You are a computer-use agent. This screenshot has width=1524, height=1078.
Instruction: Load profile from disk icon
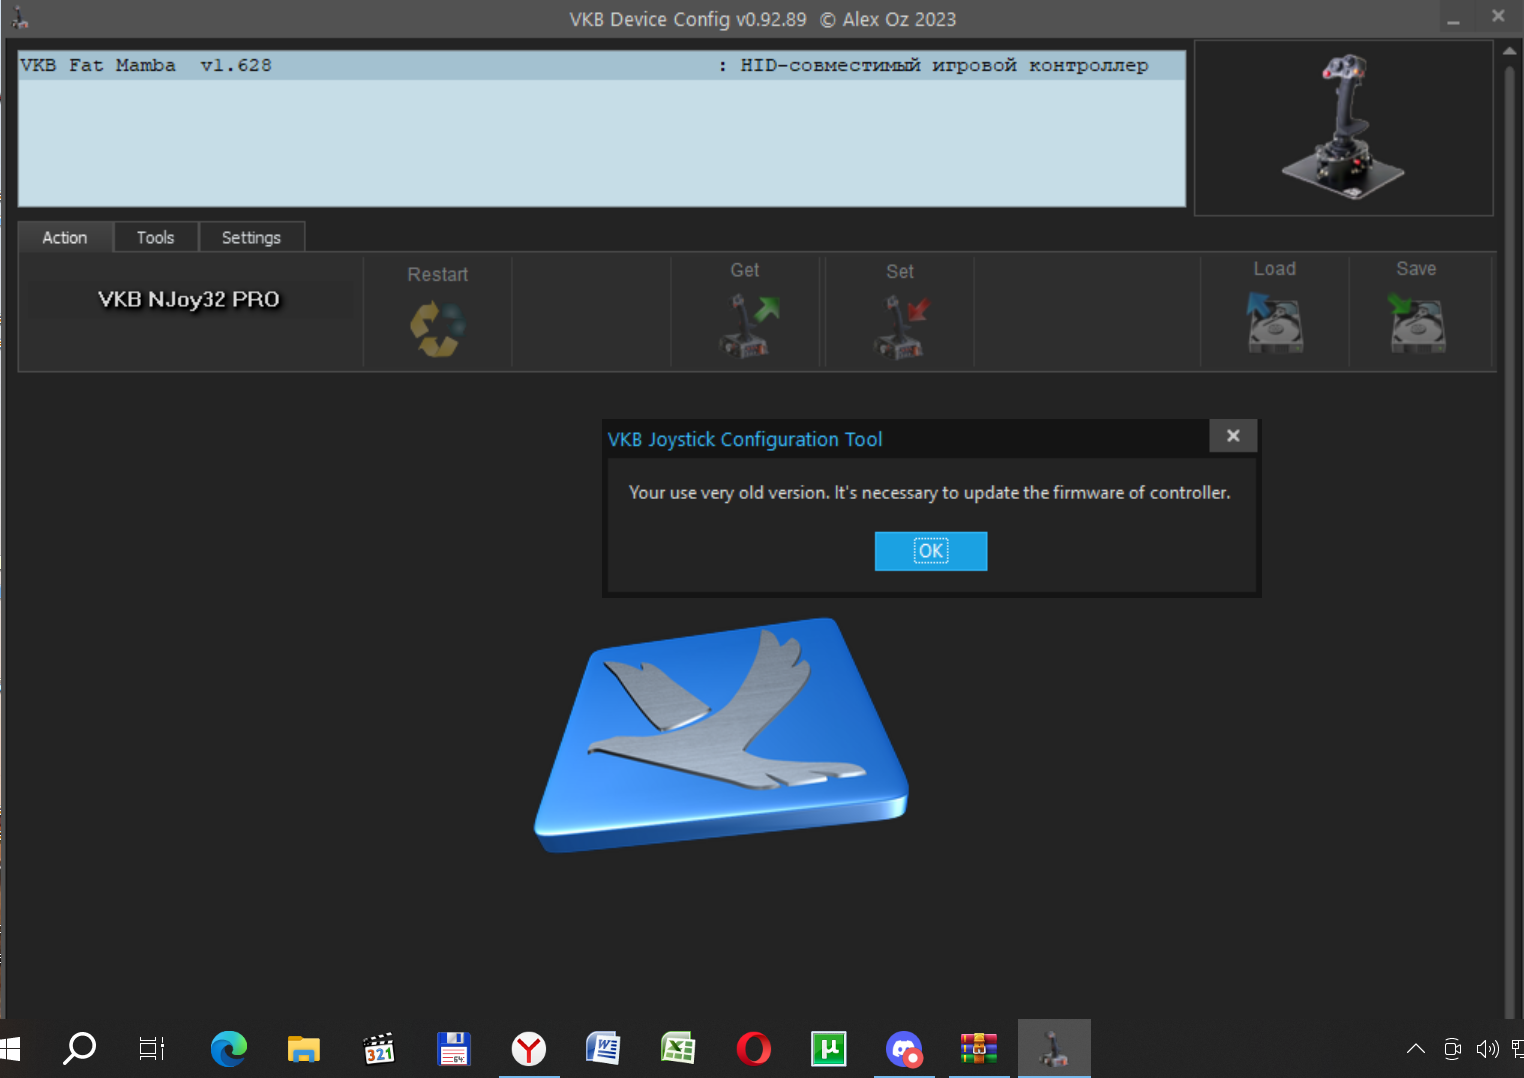point(1274,322)
